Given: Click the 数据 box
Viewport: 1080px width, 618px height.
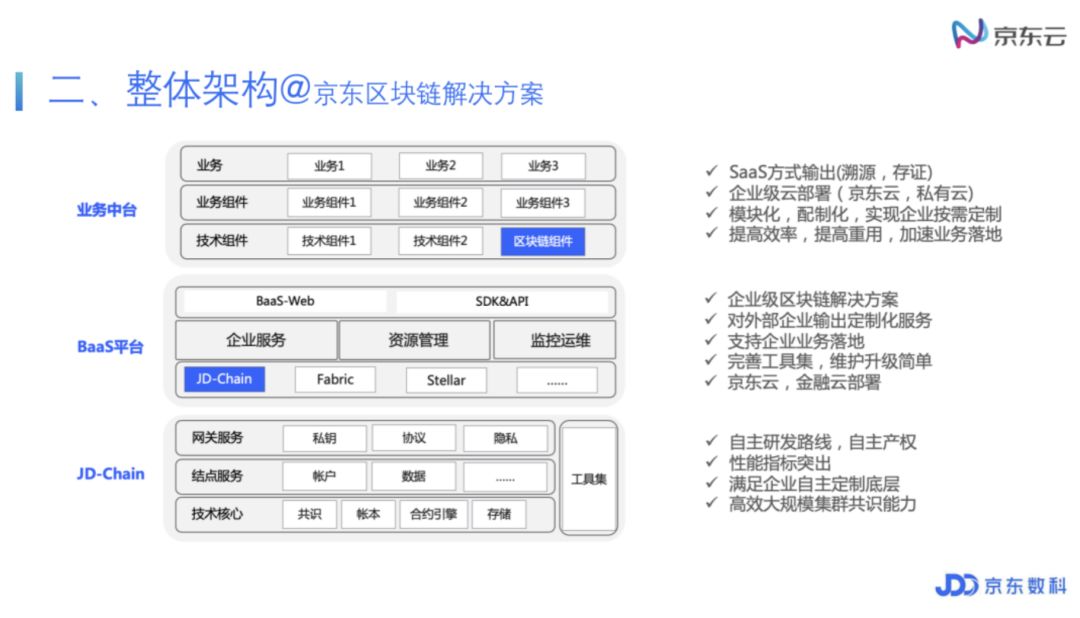Looking at the screenshot, I should [x=414, y=476].
